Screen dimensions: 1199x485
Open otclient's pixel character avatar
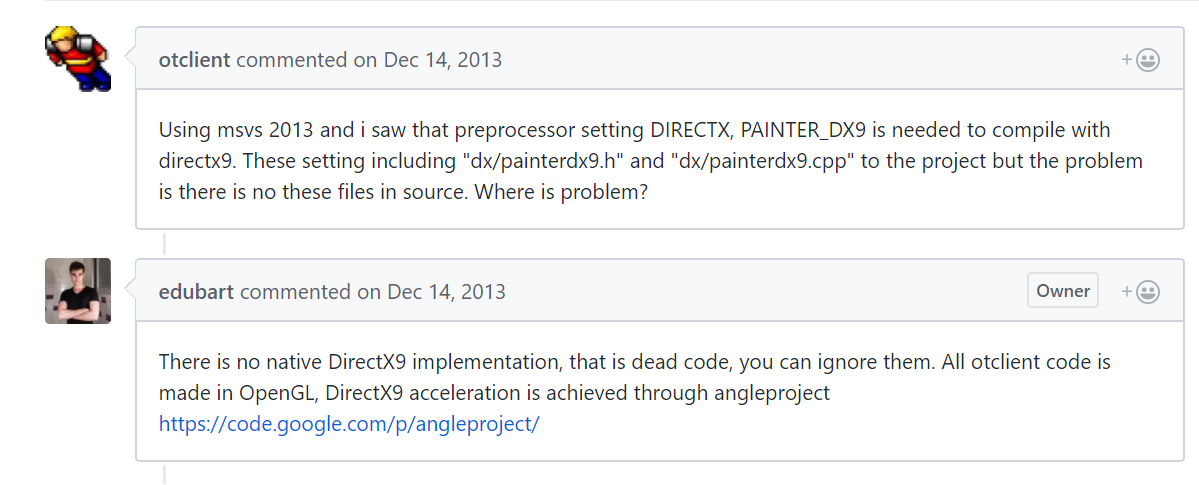[x=78, y=59]
